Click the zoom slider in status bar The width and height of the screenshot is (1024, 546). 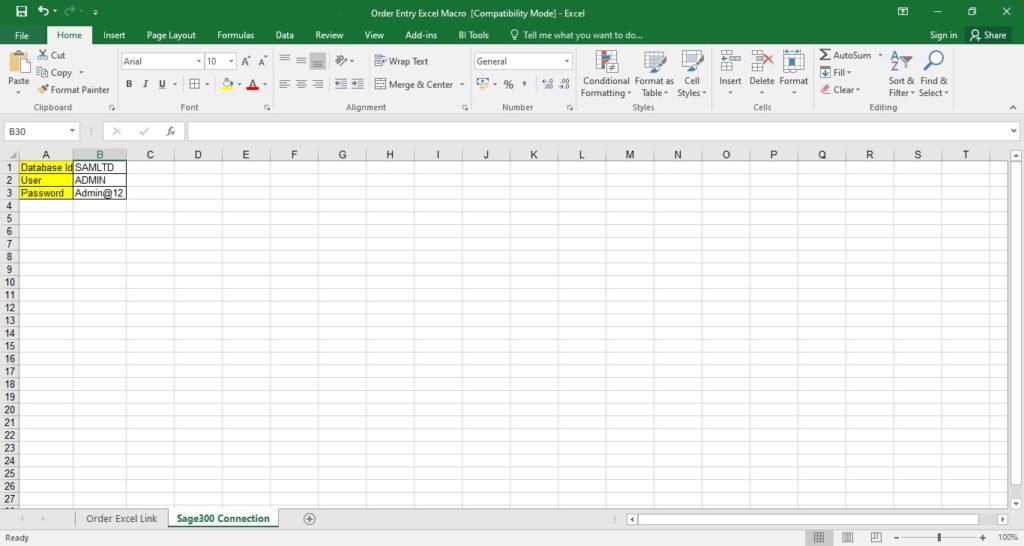(x=938, y=538)
